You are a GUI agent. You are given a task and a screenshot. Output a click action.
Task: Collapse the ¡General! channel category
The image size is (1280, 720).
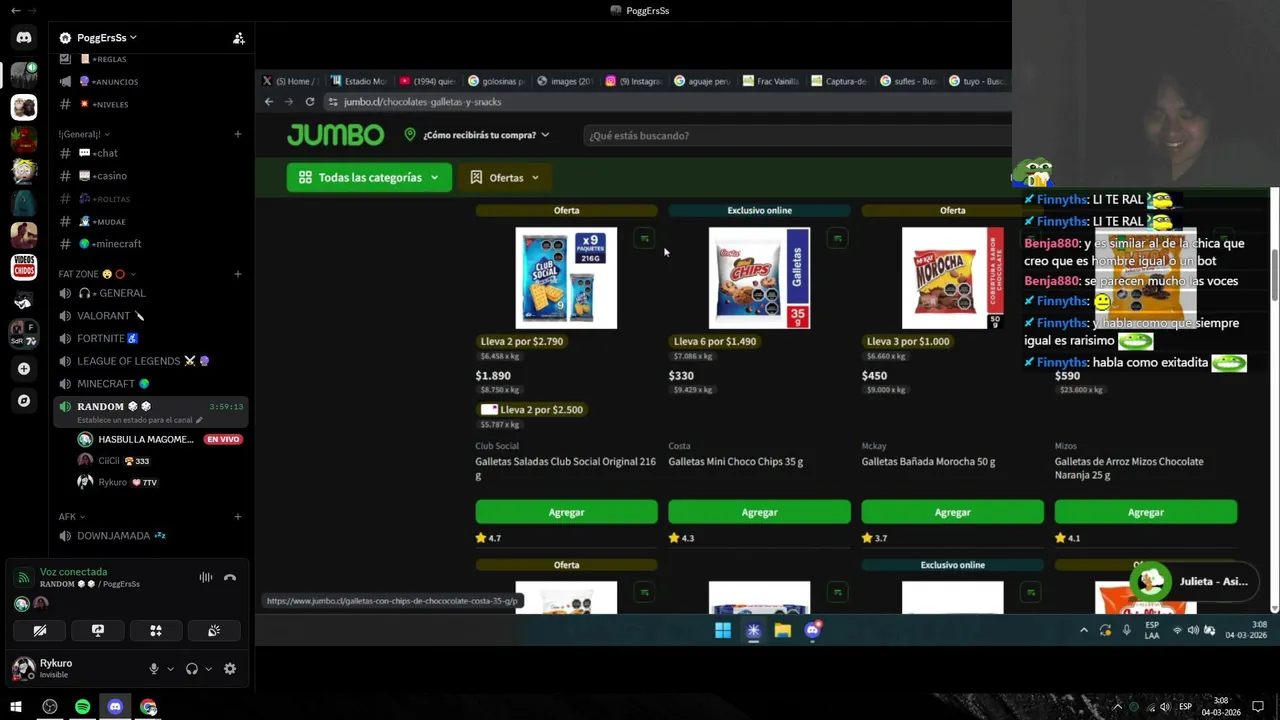click(84, 134)
